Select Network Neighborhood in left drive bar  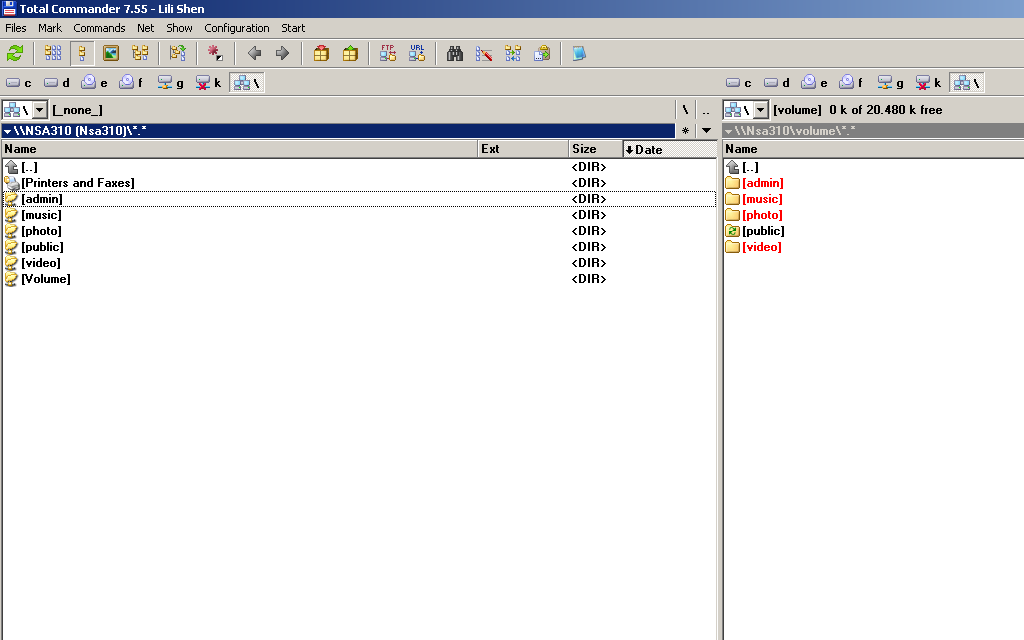coord(247,83)
